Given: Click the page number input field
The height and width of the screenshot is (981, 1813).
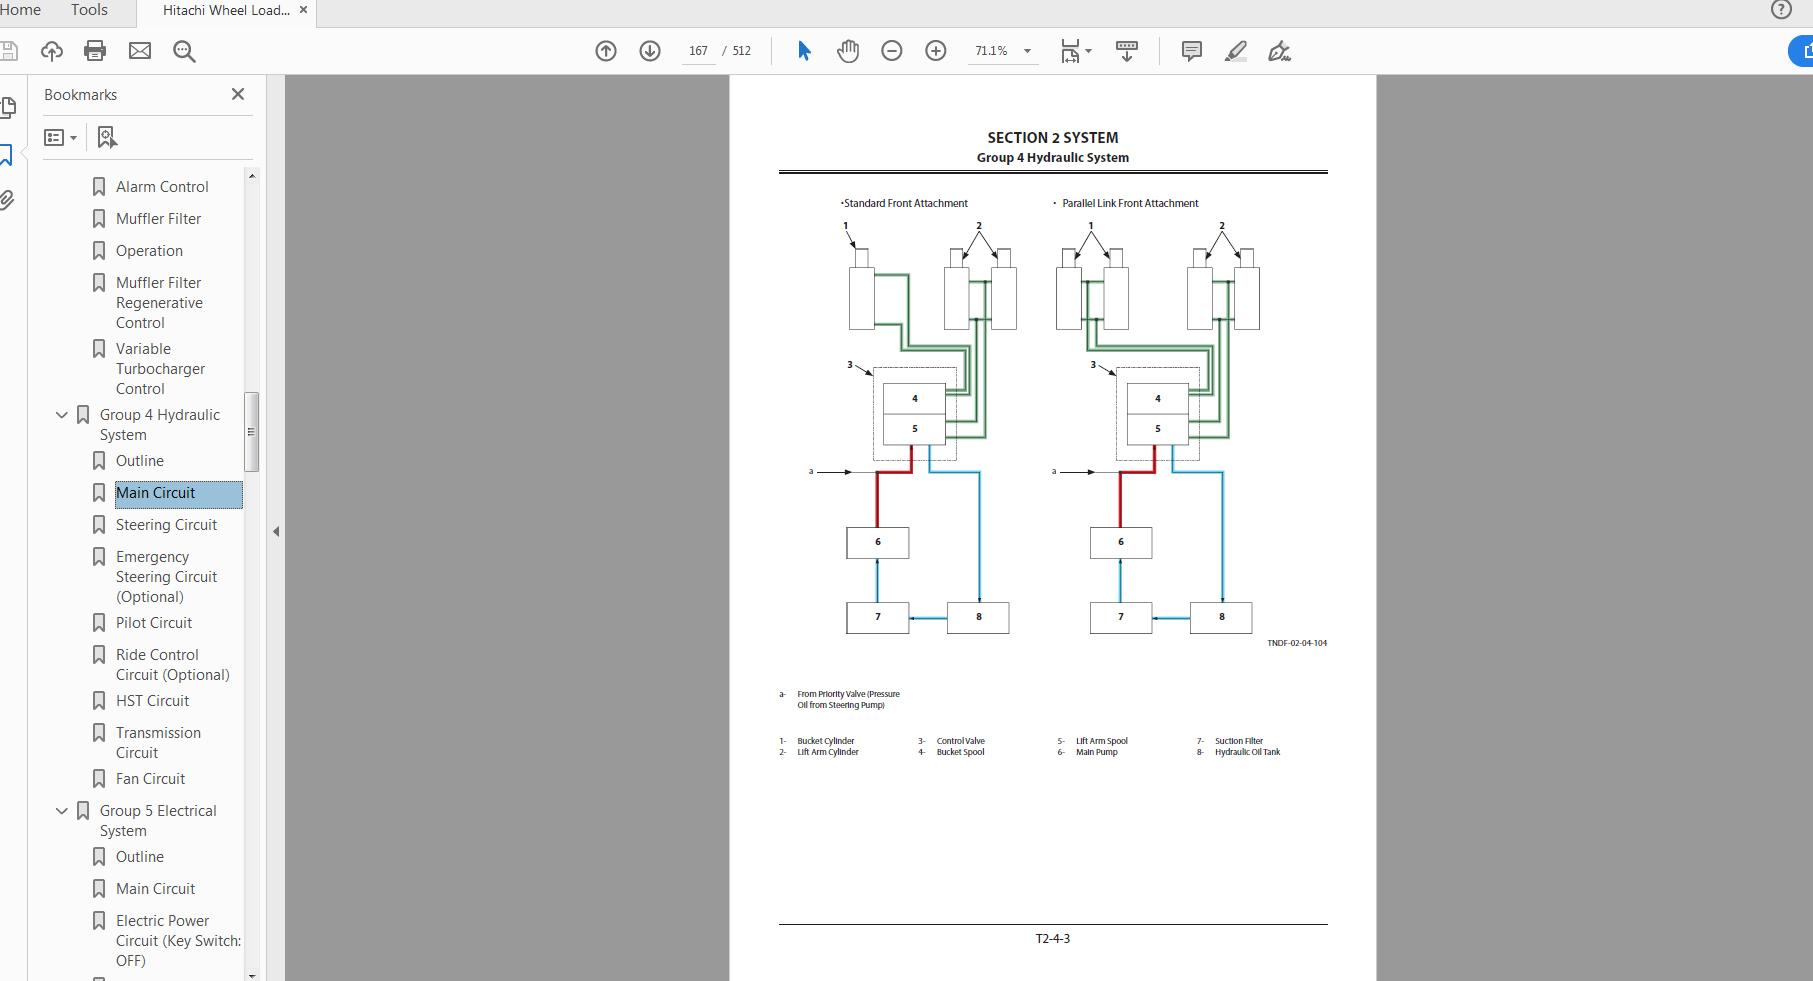Looking at the screenshot, I should coord(697,50).
